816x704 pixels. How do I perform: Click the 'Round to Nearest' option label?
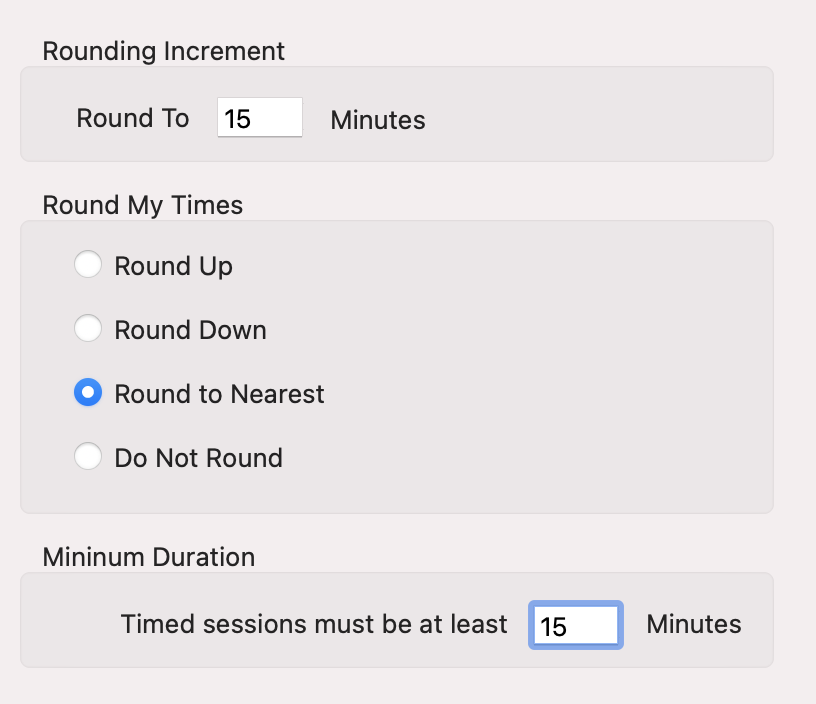pos(219,394)
